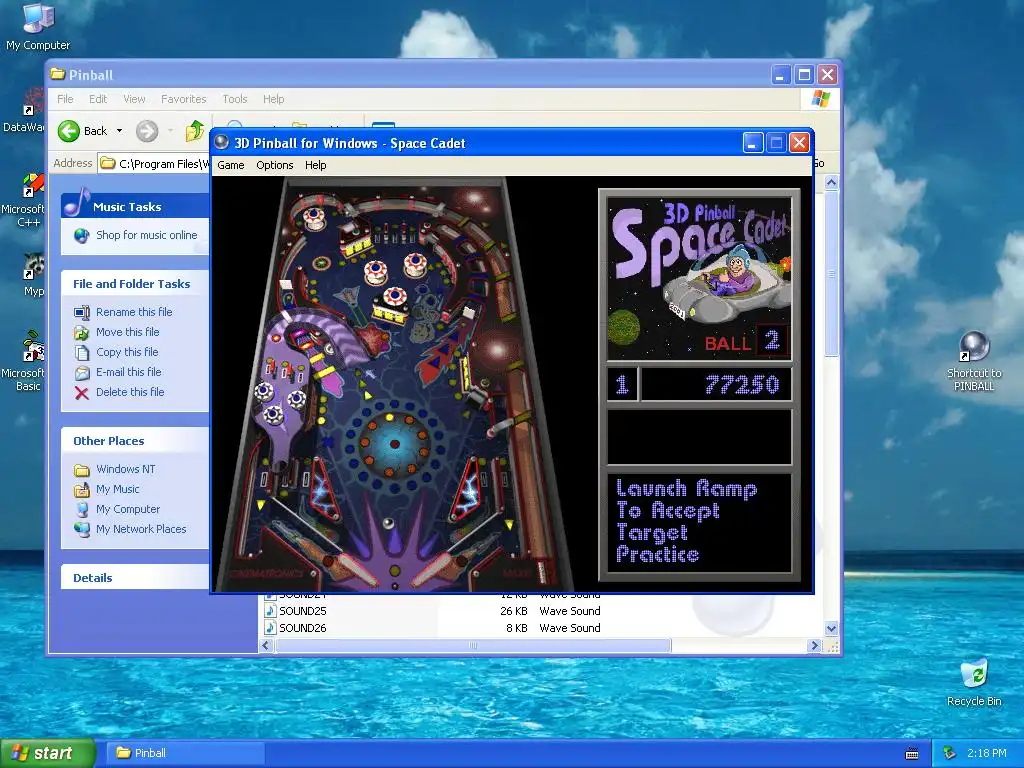Image resolution: width=1024 pixels, height=768 pixels.
Task: Open My Music in Other Places
Action: [x=118, y=489]
